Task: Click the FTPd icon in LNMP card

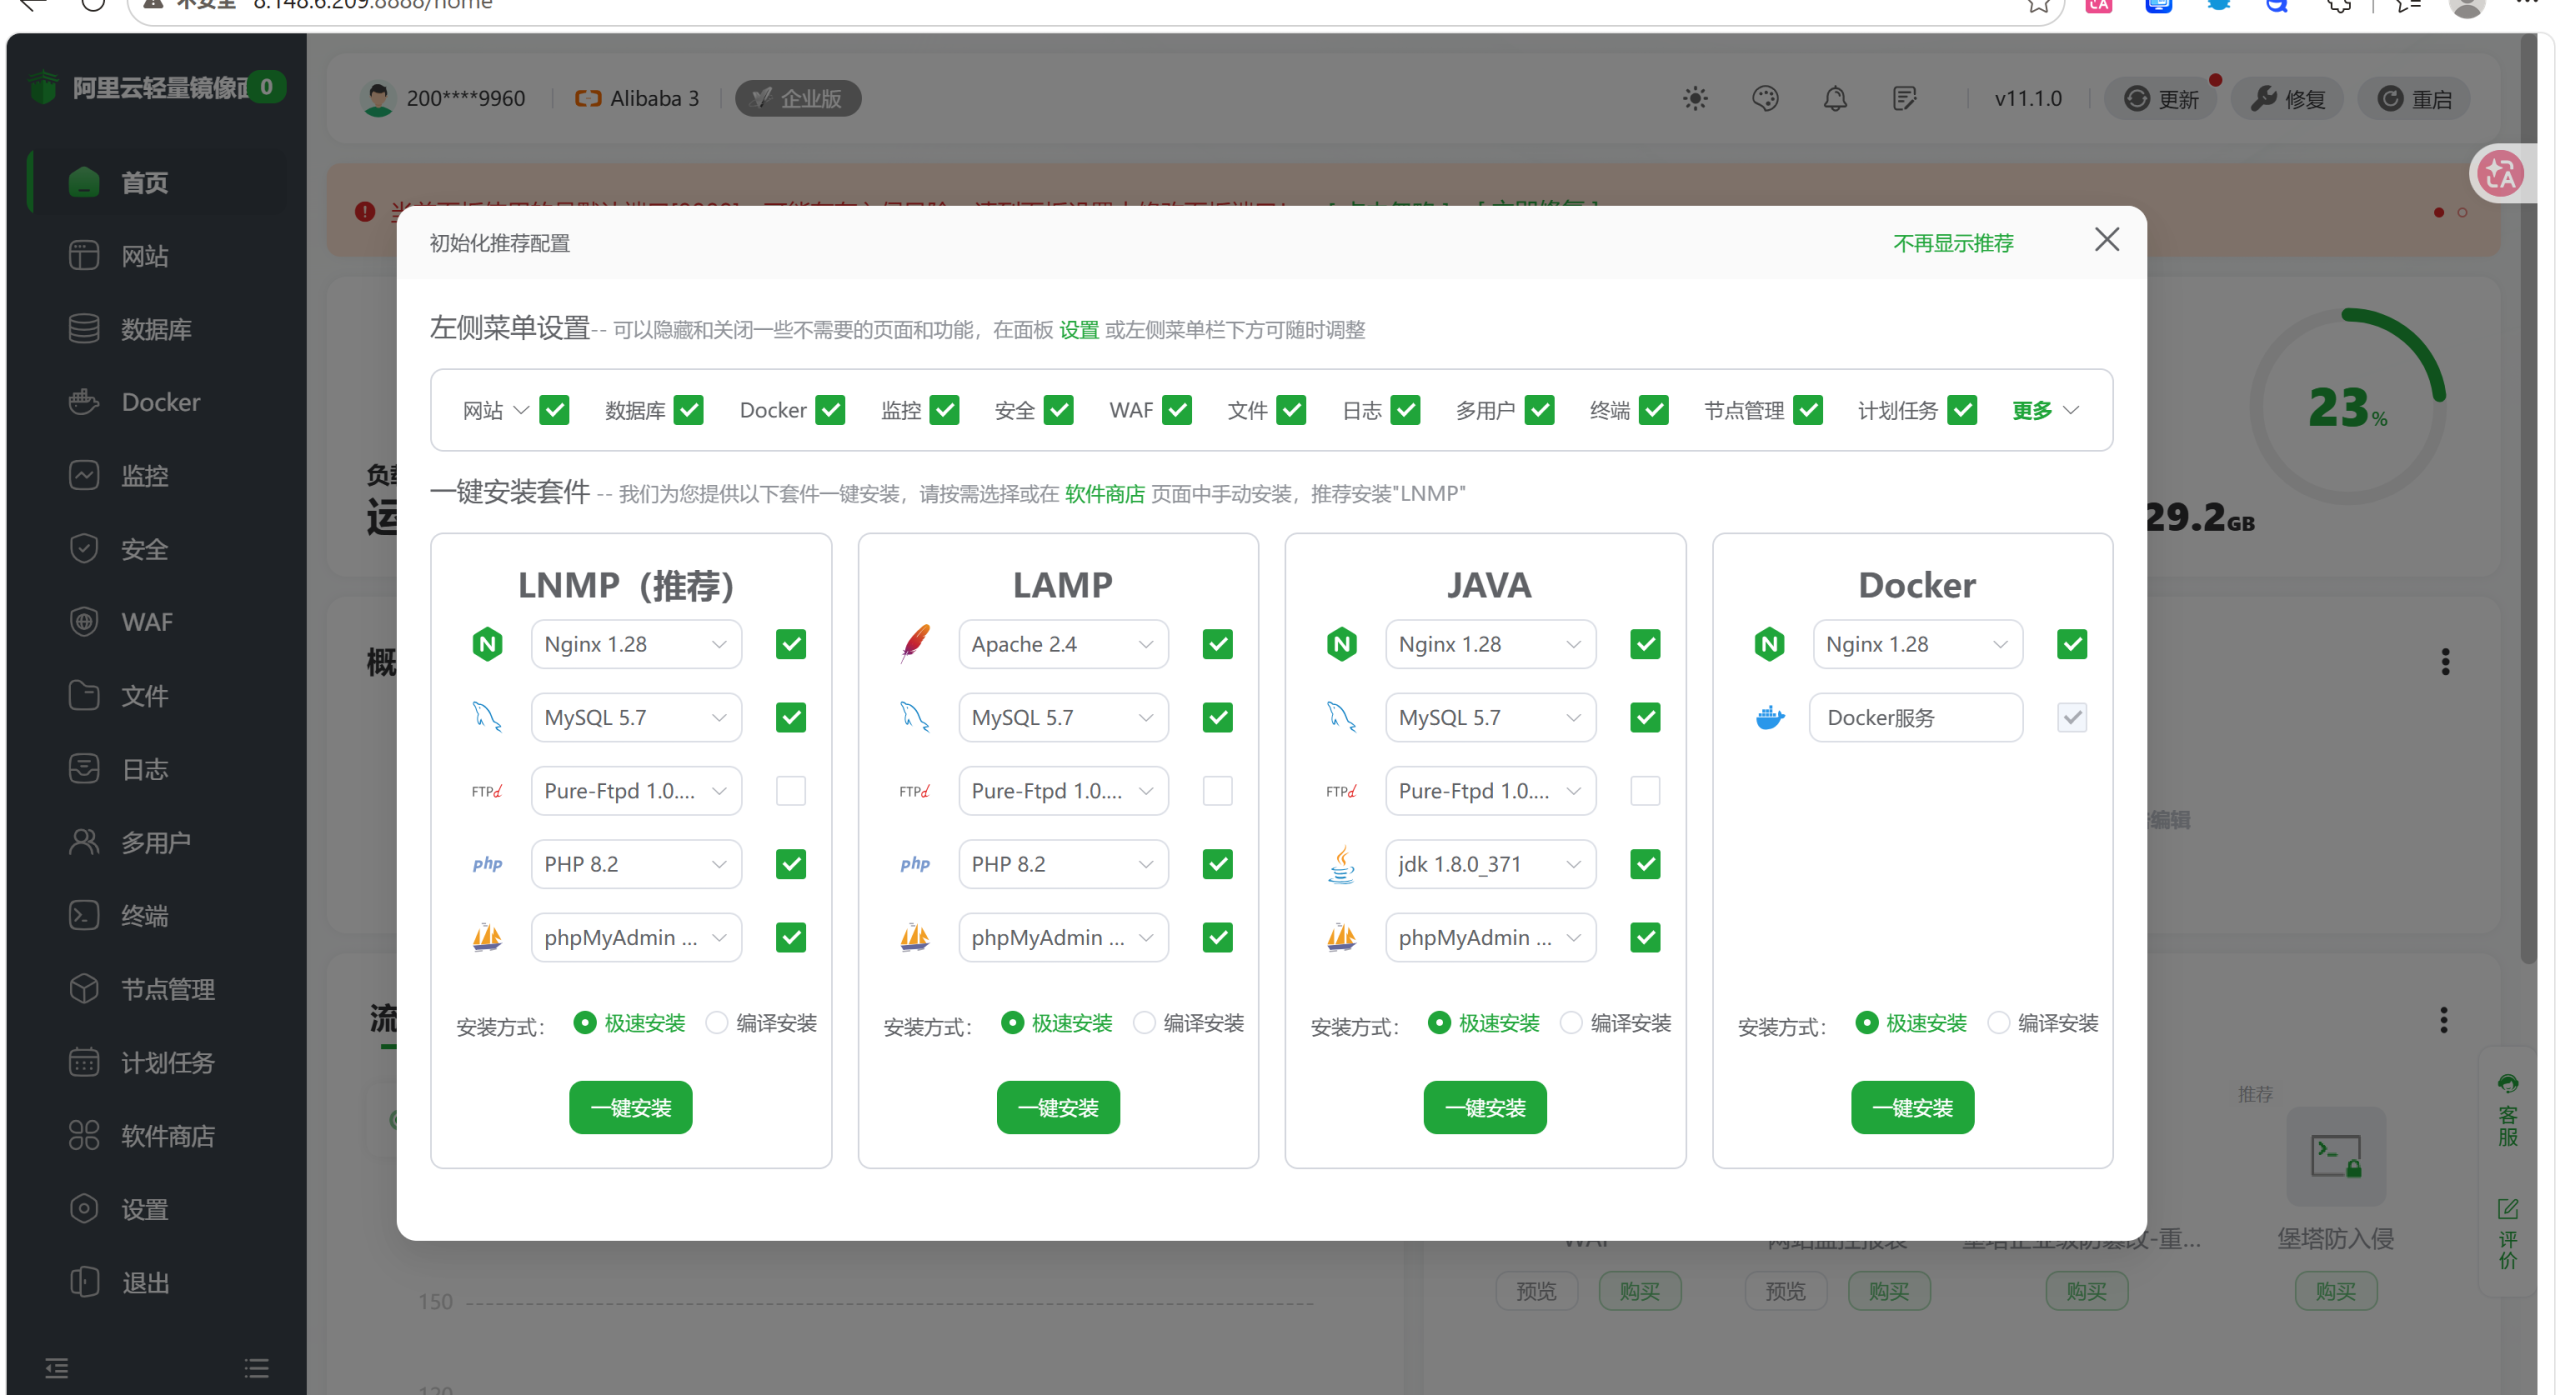Action: [x=487, y=791]
